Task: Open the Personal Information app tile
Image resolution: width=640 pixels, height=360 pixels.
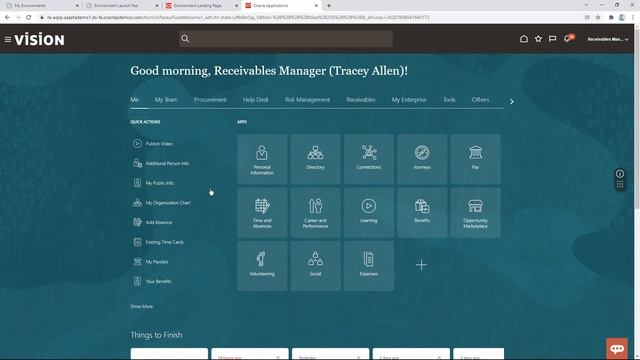Action: (x=262, y=159)
